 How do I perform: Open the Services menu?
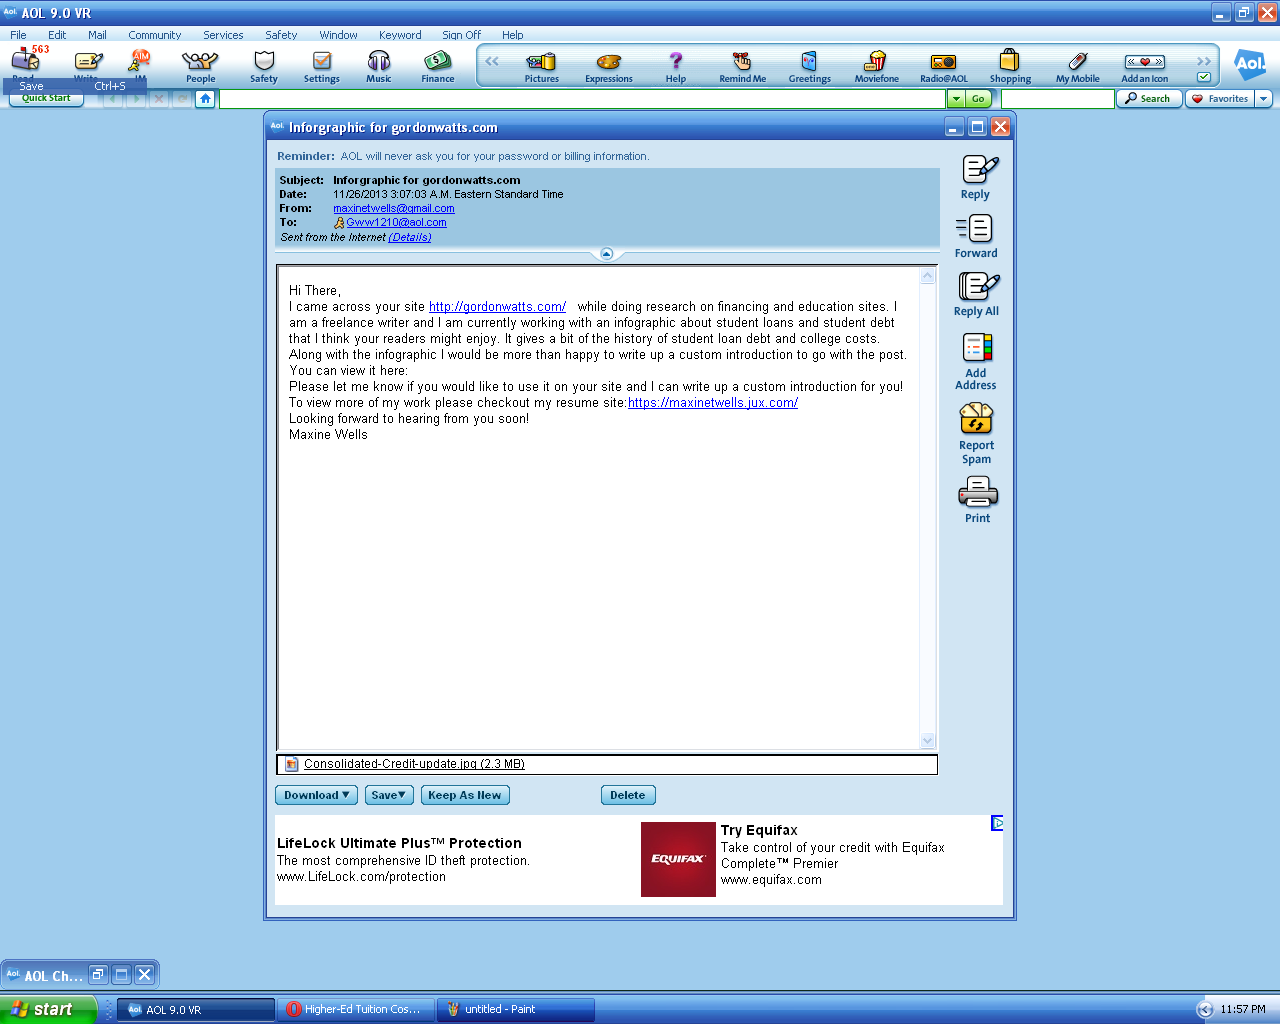coord(223,34)
